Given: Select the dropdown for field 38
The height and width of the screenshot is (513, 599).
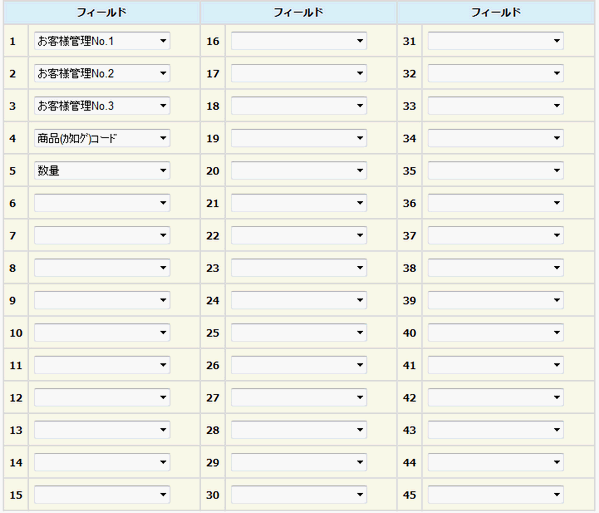Looking at the screenshot, I should click(495, 268).
